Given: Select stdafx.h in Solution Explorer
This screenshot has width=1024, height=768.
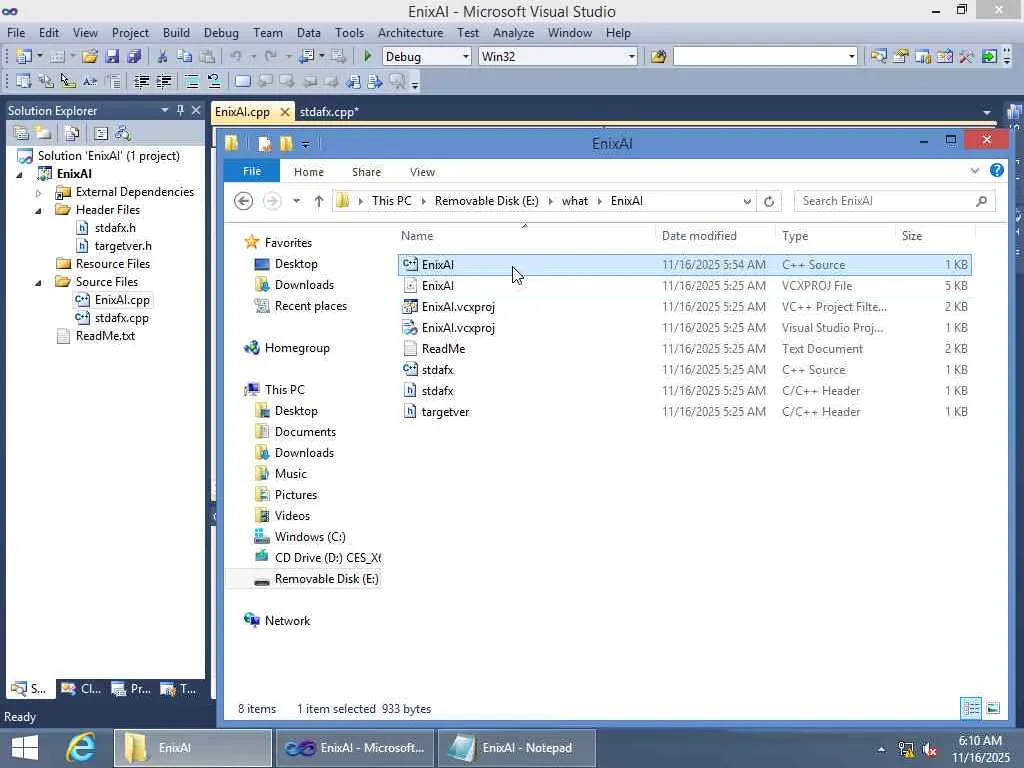Looking at the screenshot, I should pyautogui.click(x=115, y=229).
